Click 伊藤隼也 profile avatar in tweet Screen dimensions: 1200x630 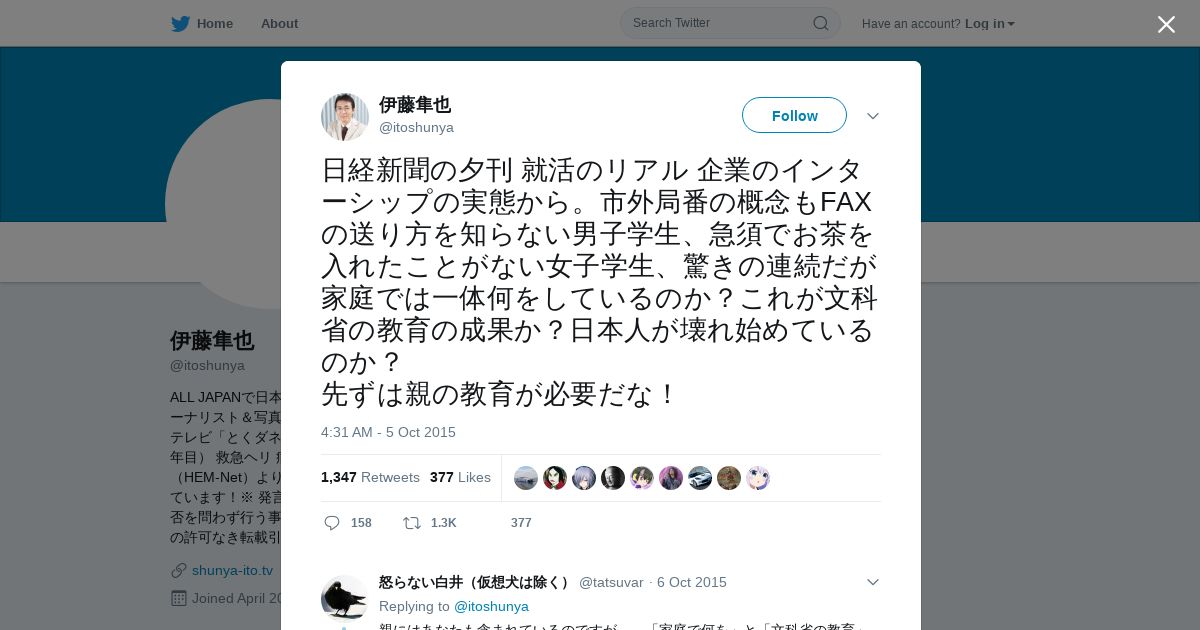pos(345,117)
